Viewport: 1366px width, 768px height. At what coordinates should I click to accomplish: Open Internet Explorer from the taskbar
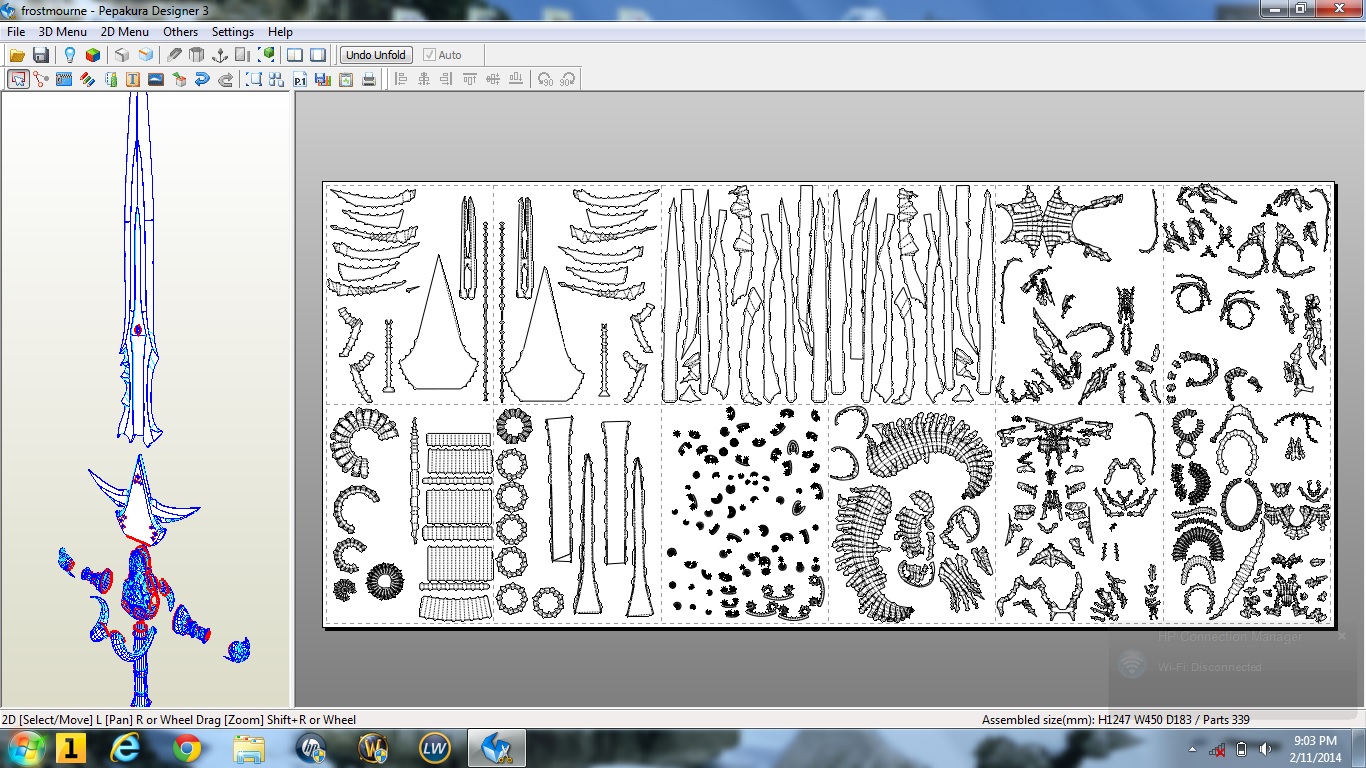(x=126, y=748)
